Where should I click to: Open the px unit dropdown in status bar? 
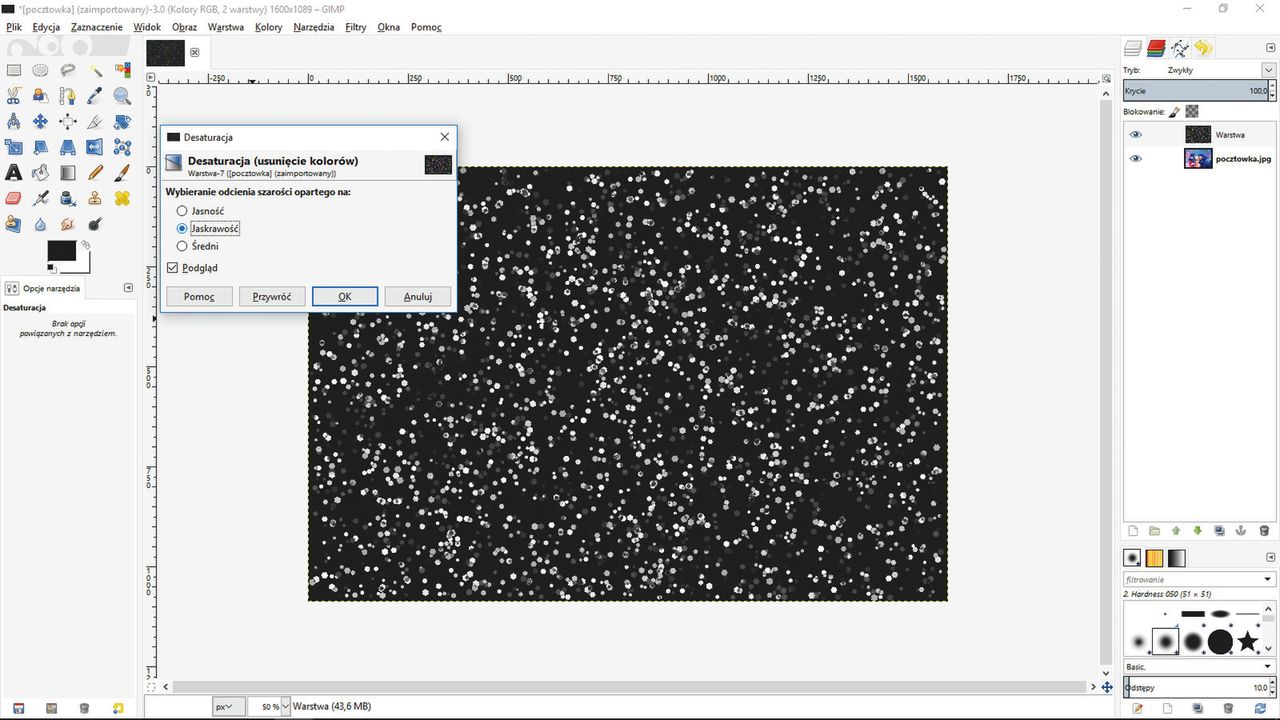[227, 707]
